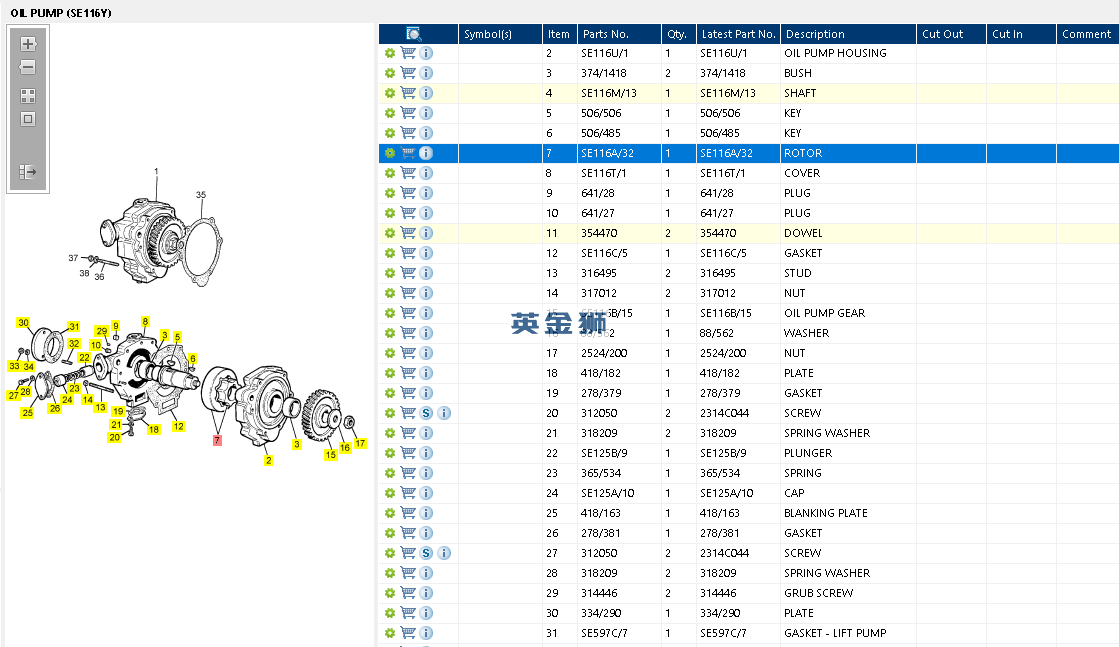1119x647 pixels.
Task: Show info for item 20 SCREW
Action: pos(444,413)
